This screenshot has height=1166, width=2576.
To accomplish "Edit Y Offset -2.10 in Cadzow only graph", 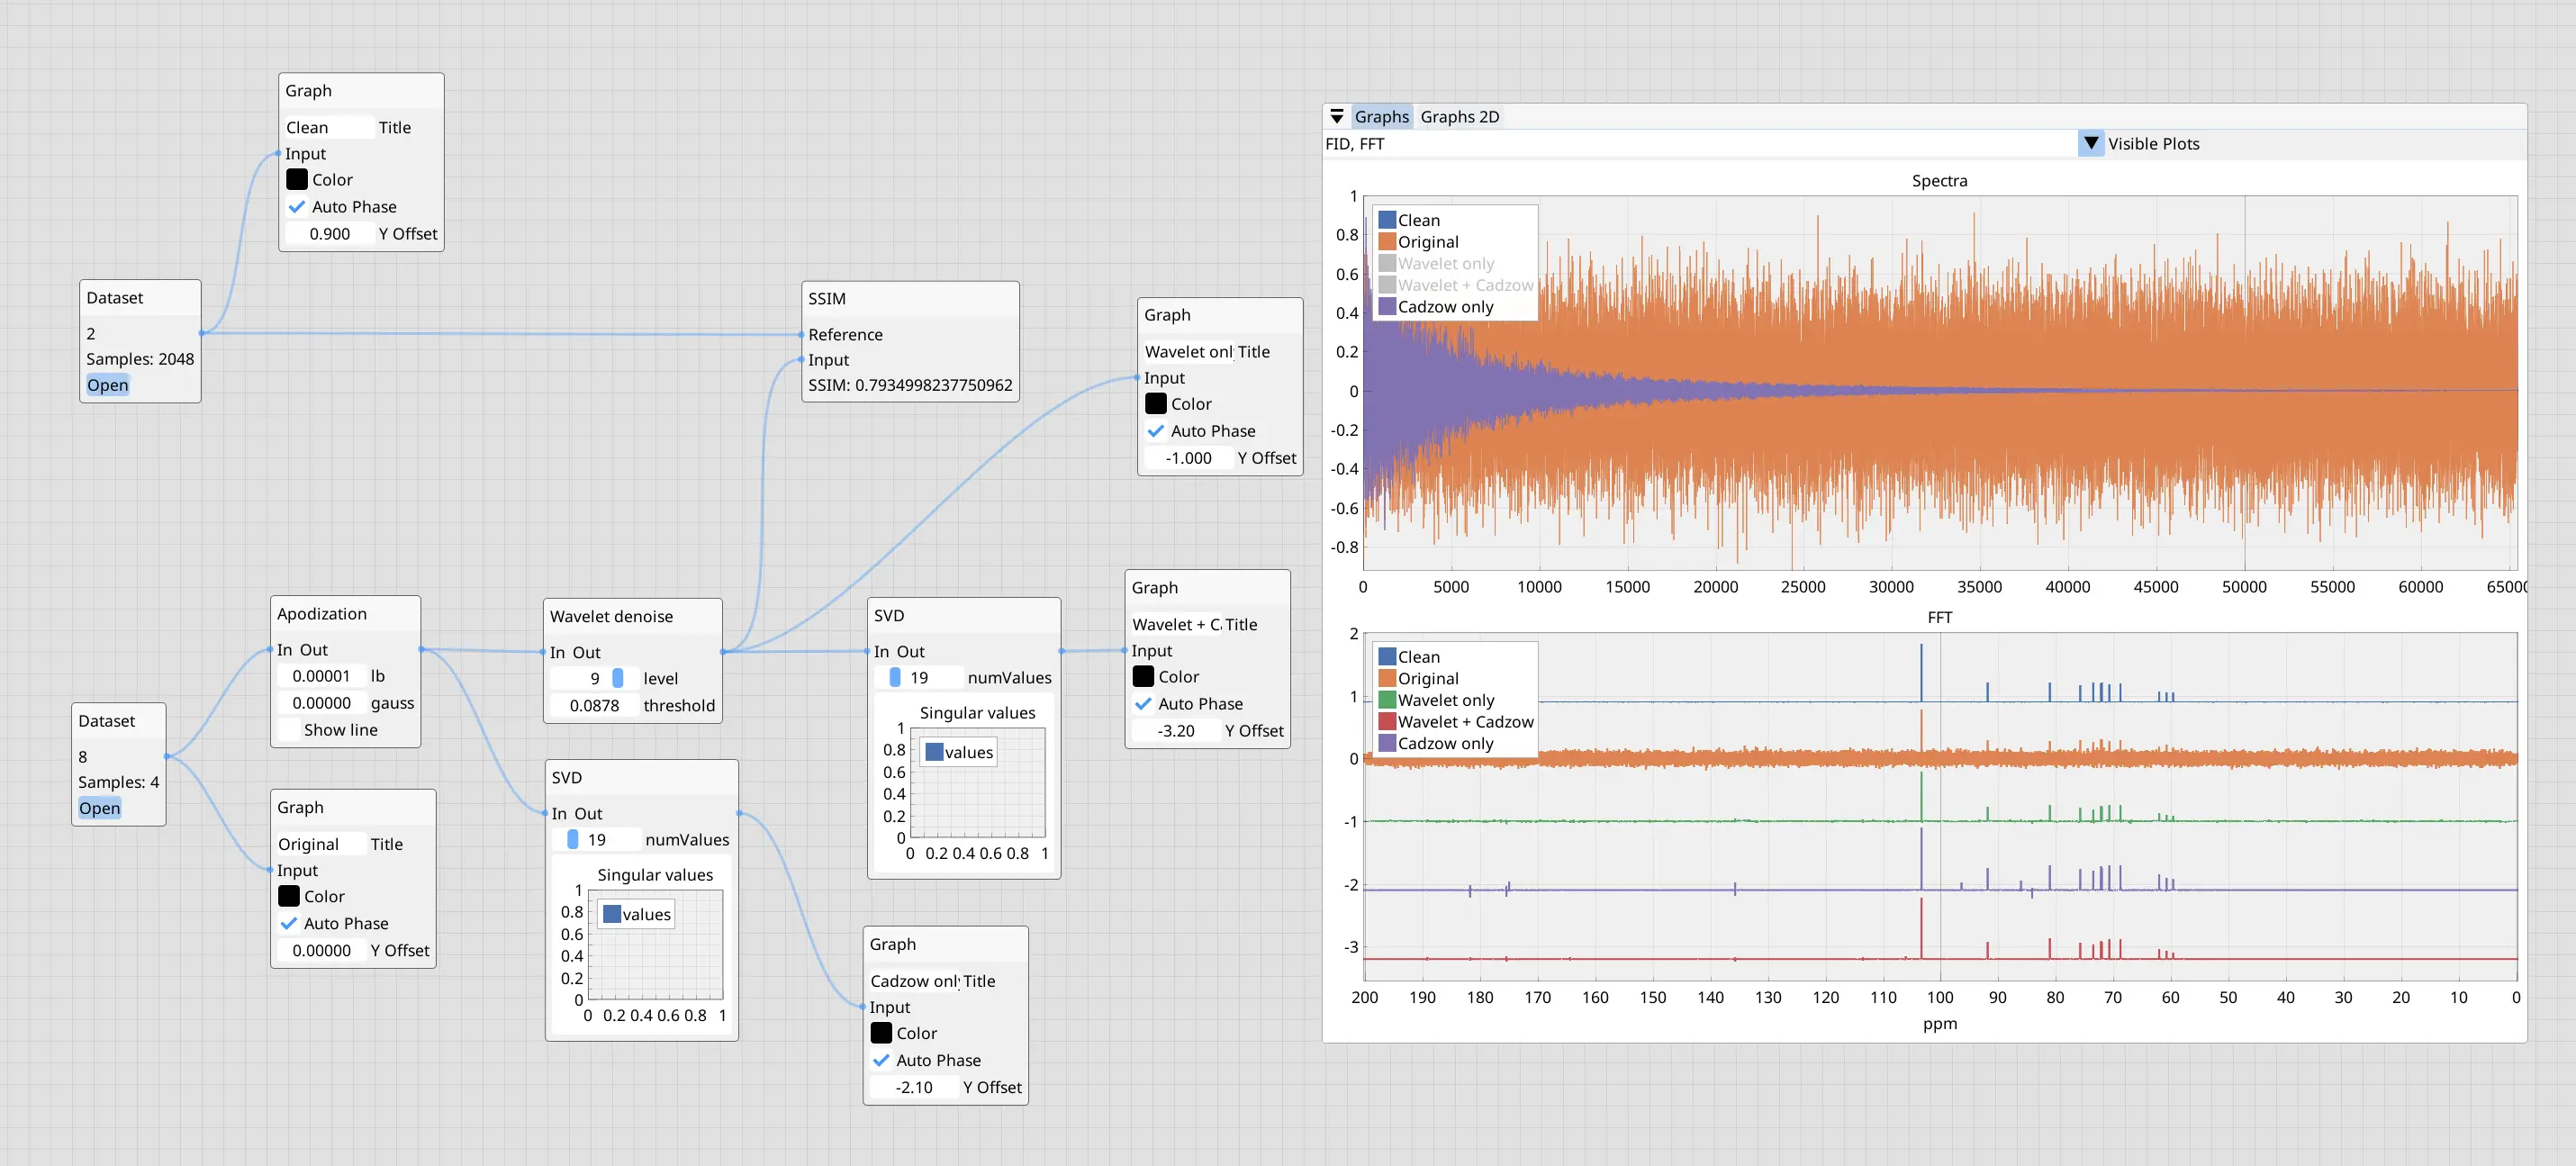I will [x=913, y=1087].
